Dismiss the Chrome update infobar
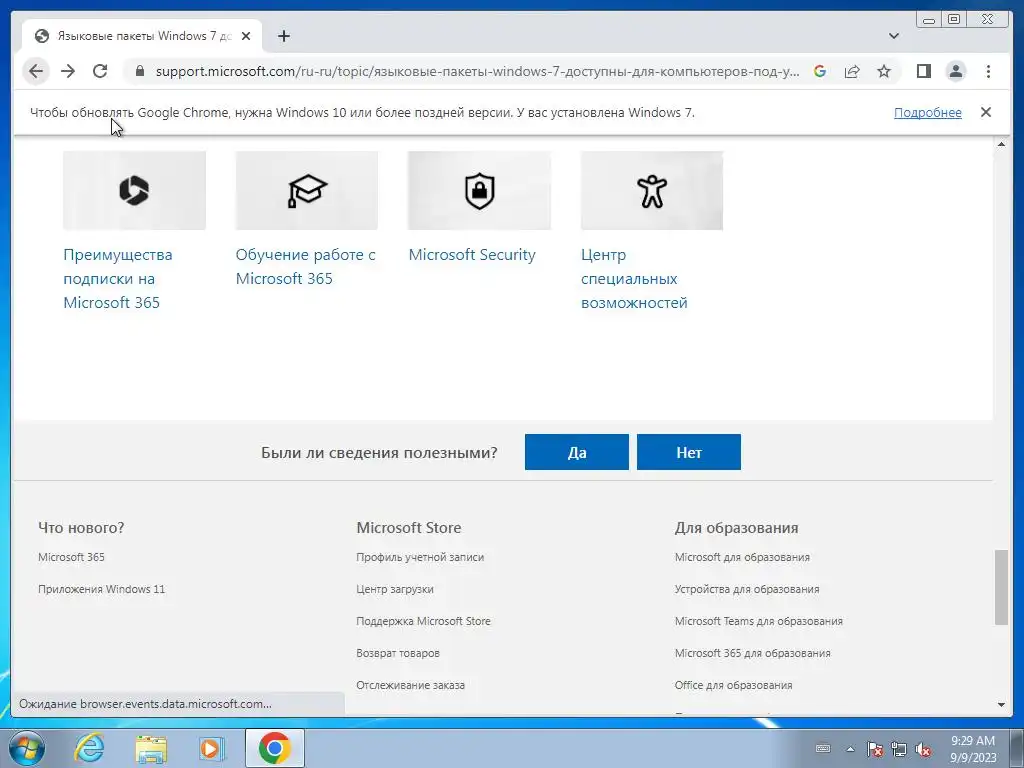The height and width of the screenshot is (768, 1024). 986,112
